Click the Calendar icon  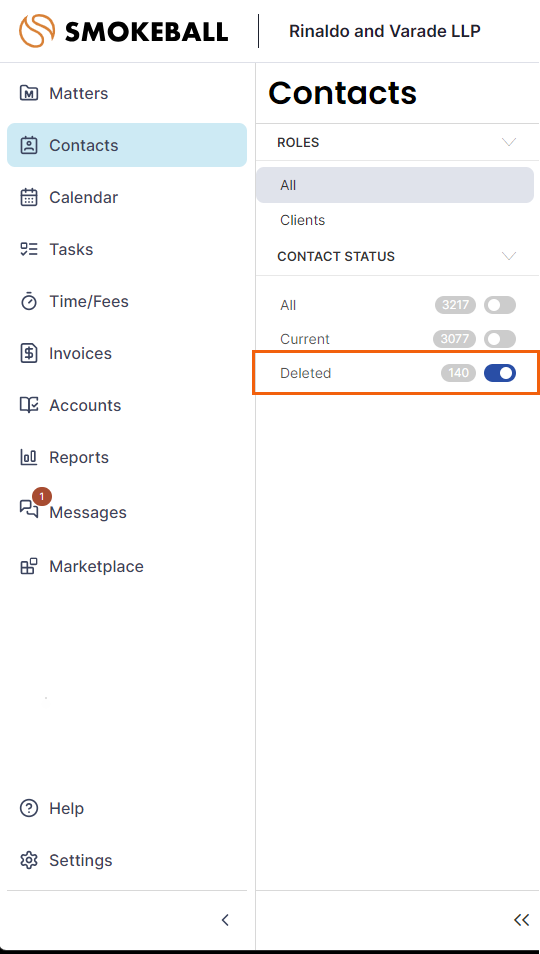pos(29,198)
